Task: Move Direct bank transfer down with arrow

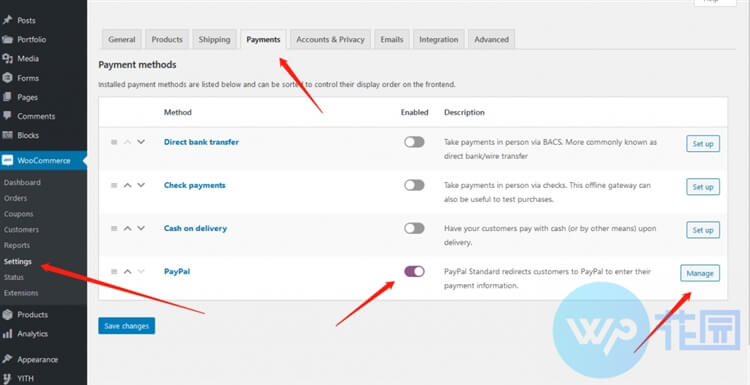Action: click(x=141, y=142)
